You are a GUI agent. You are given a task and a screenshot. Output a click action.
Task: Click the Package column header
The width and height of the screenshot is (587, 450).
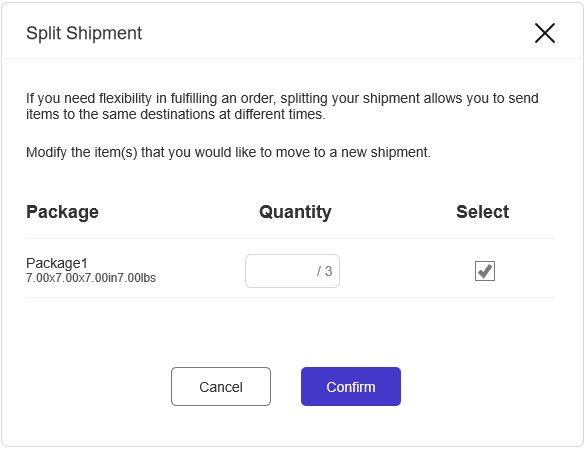tap(63, 212)
